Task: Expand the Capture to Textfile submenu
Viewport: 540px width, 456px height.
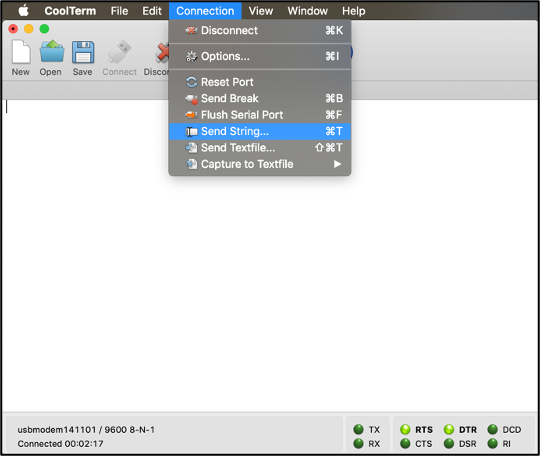Action: point(260,164)
